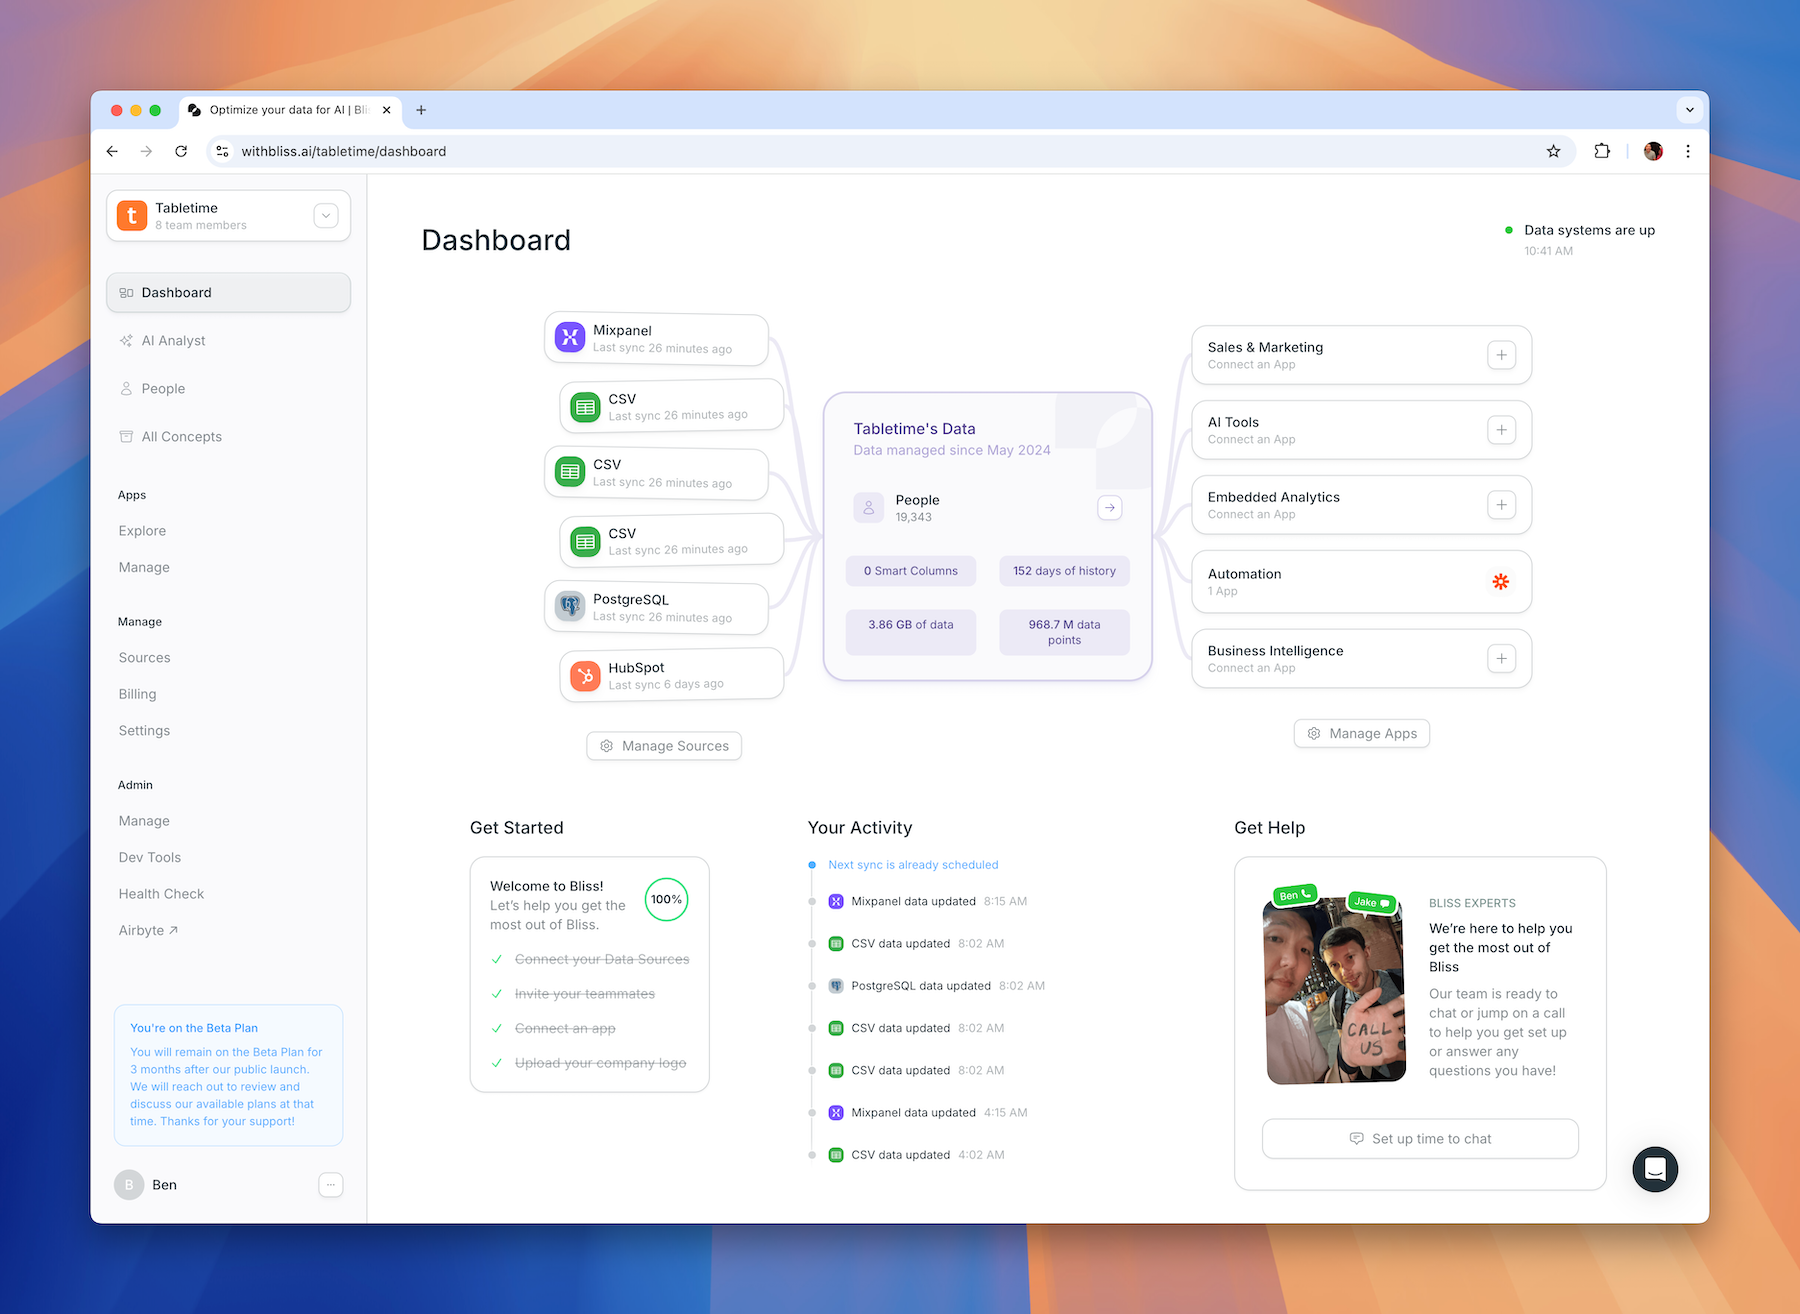Click the Upload your company logo step
Image resolution: width=1800 pixels, height=1314 pixels.
[x=600, y=1063]
